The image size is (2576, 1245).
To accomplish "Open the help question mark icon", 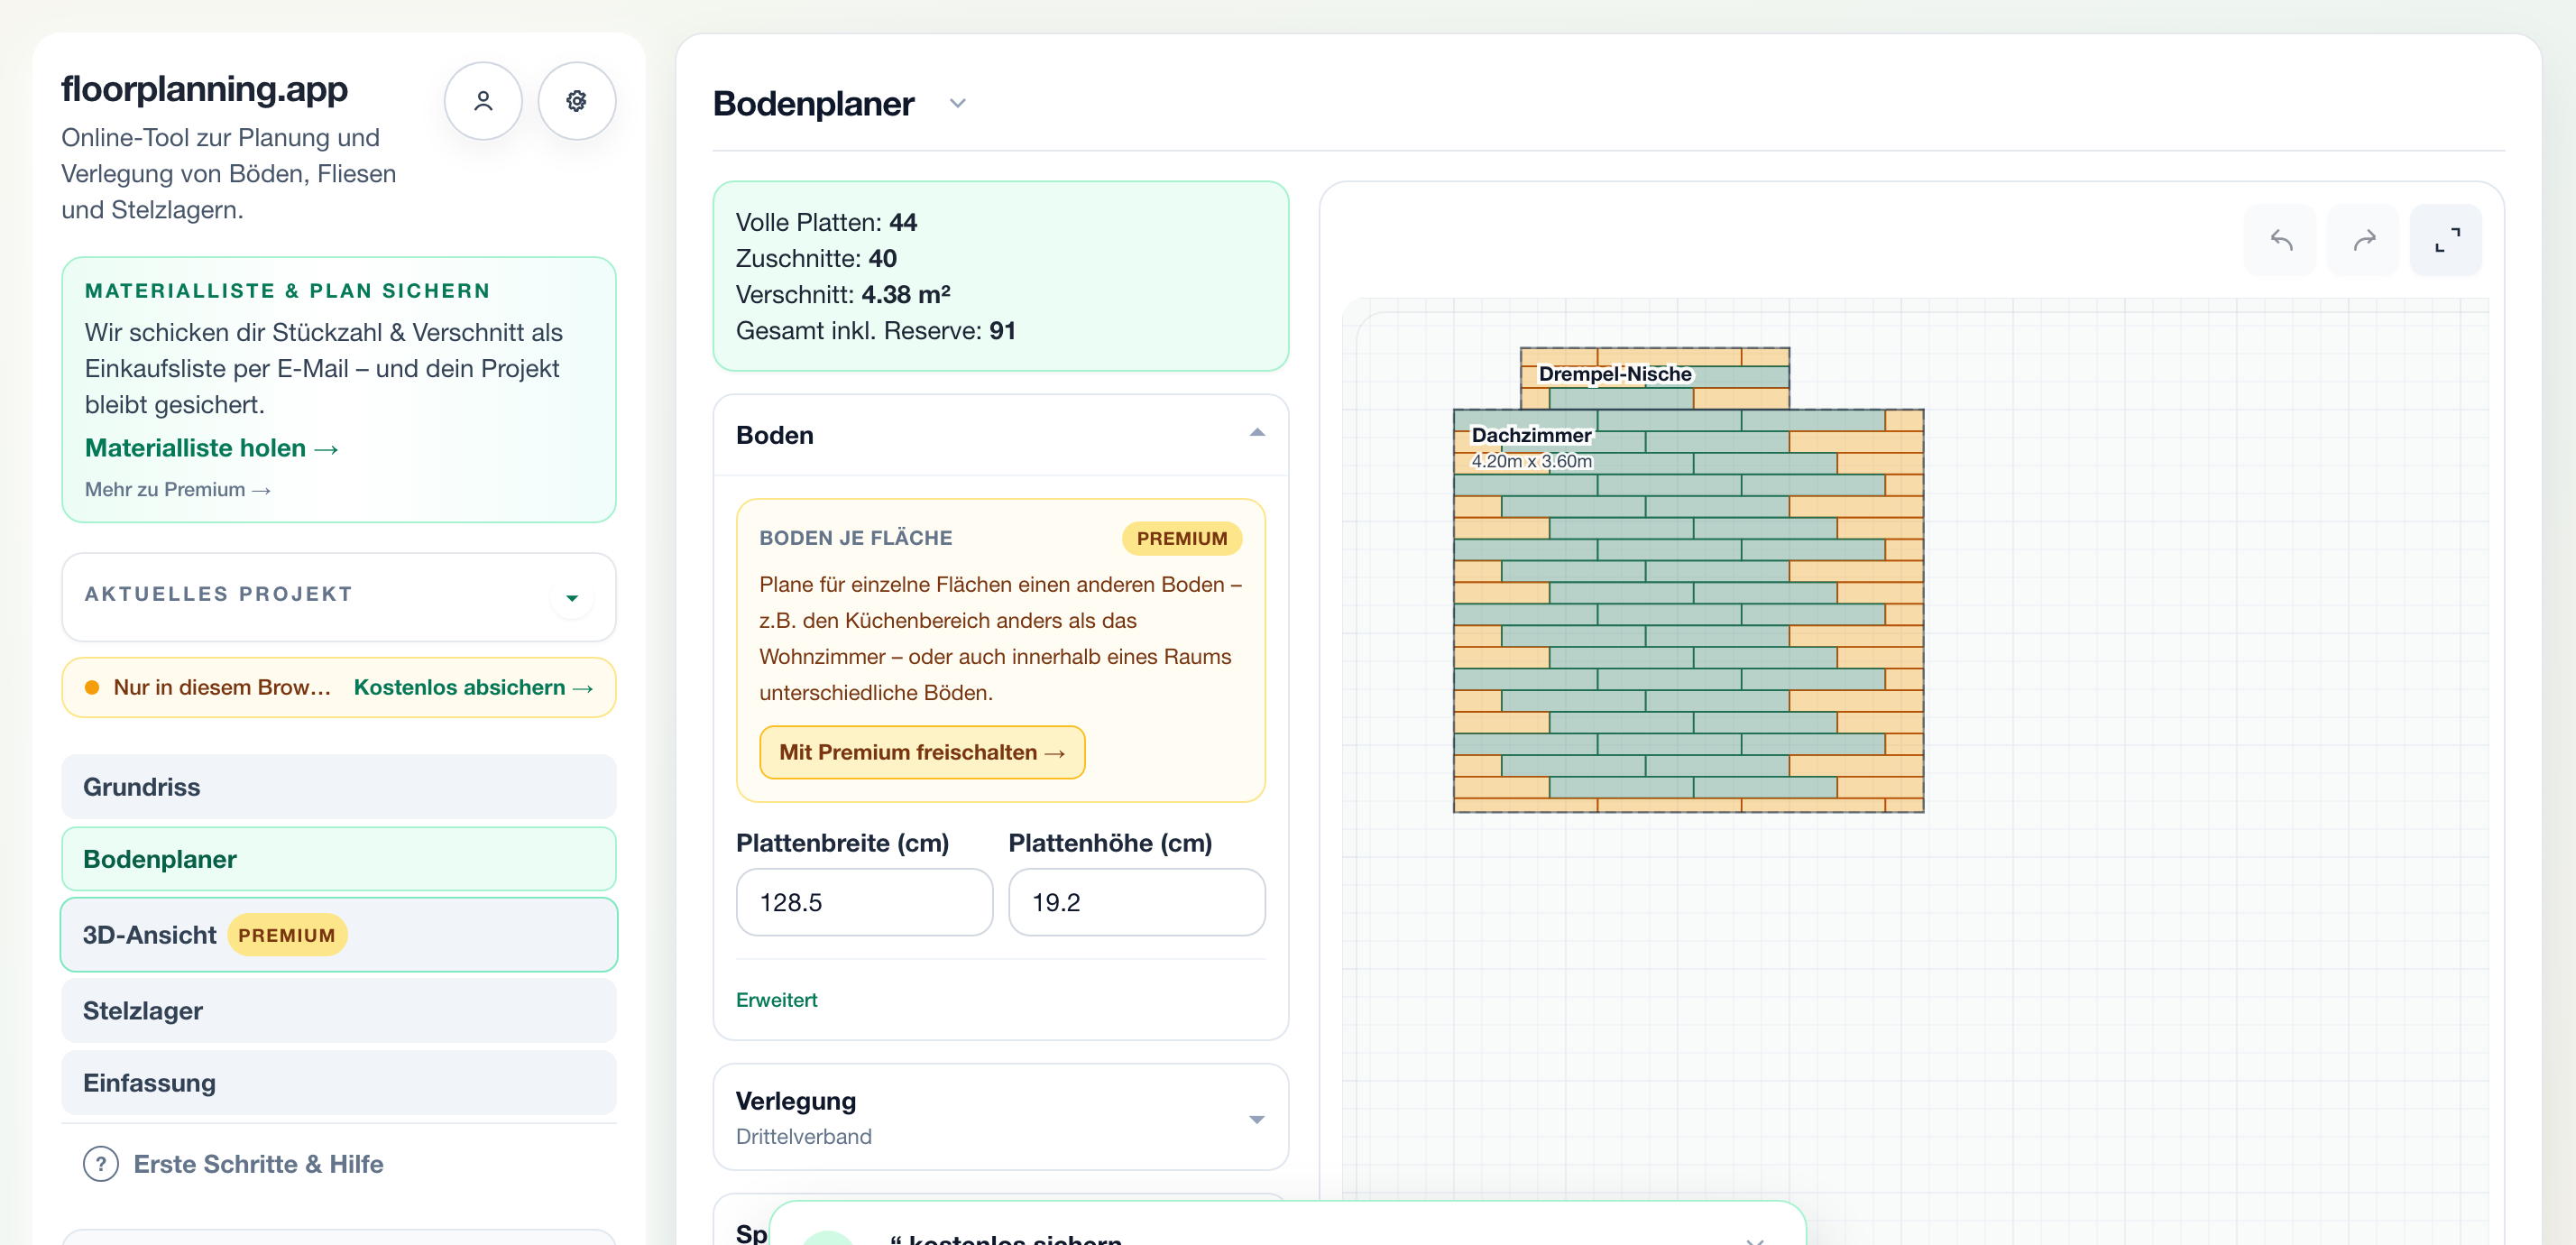I will (101, 1164).
